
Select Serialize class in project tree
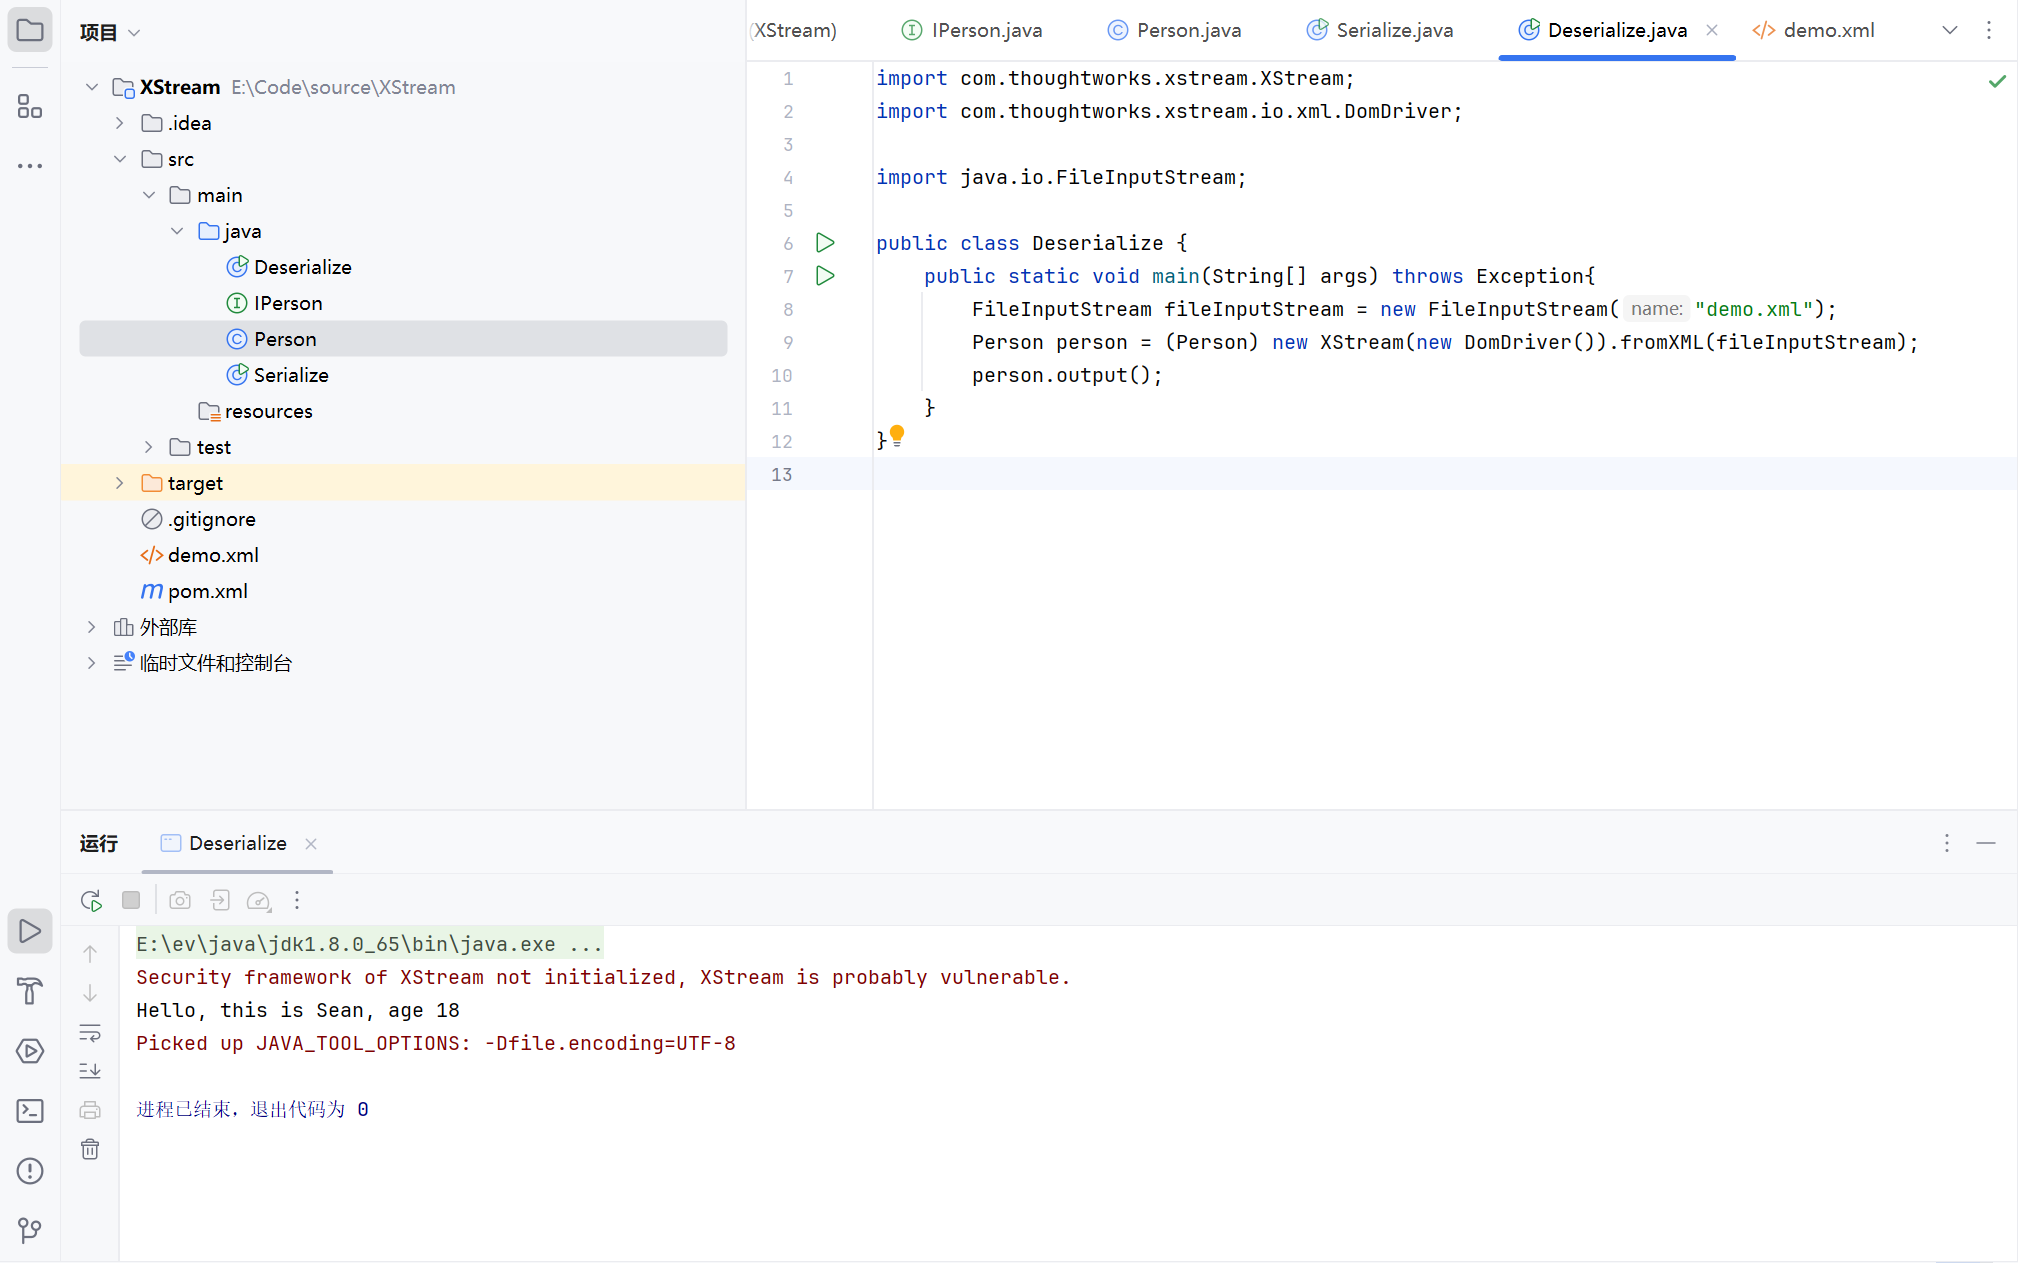(277, 375)
